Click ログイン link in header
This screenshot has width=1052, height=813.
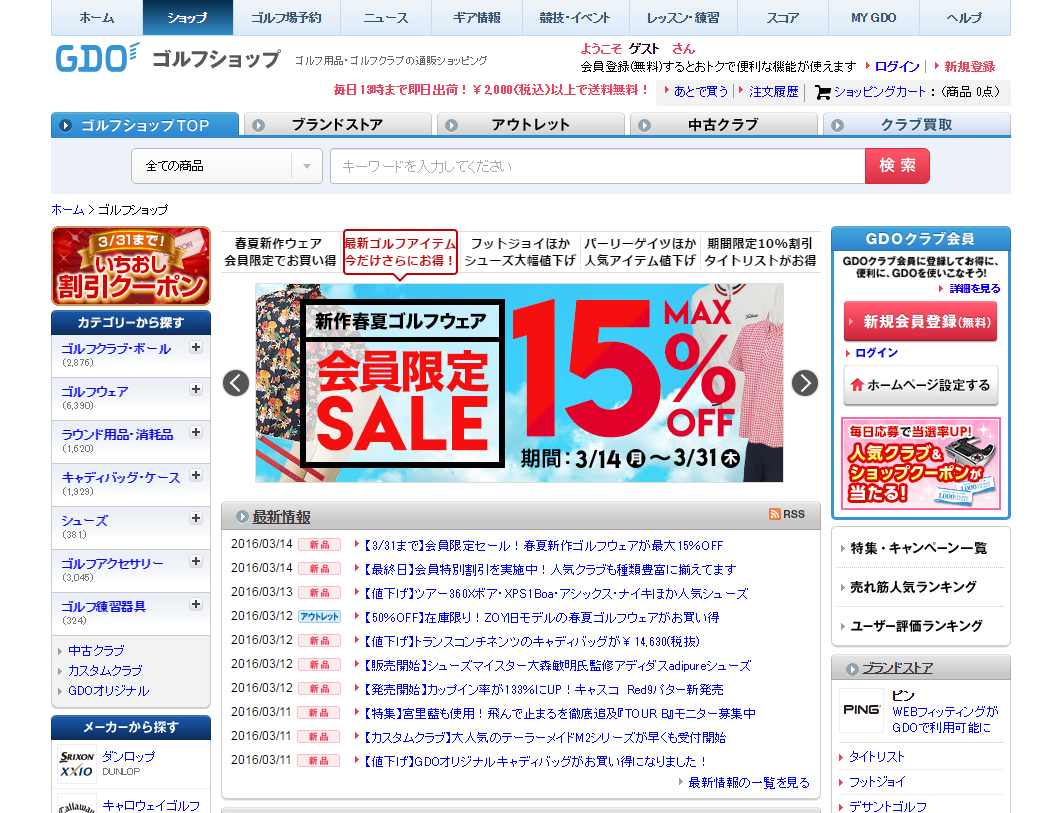[897, 66]
